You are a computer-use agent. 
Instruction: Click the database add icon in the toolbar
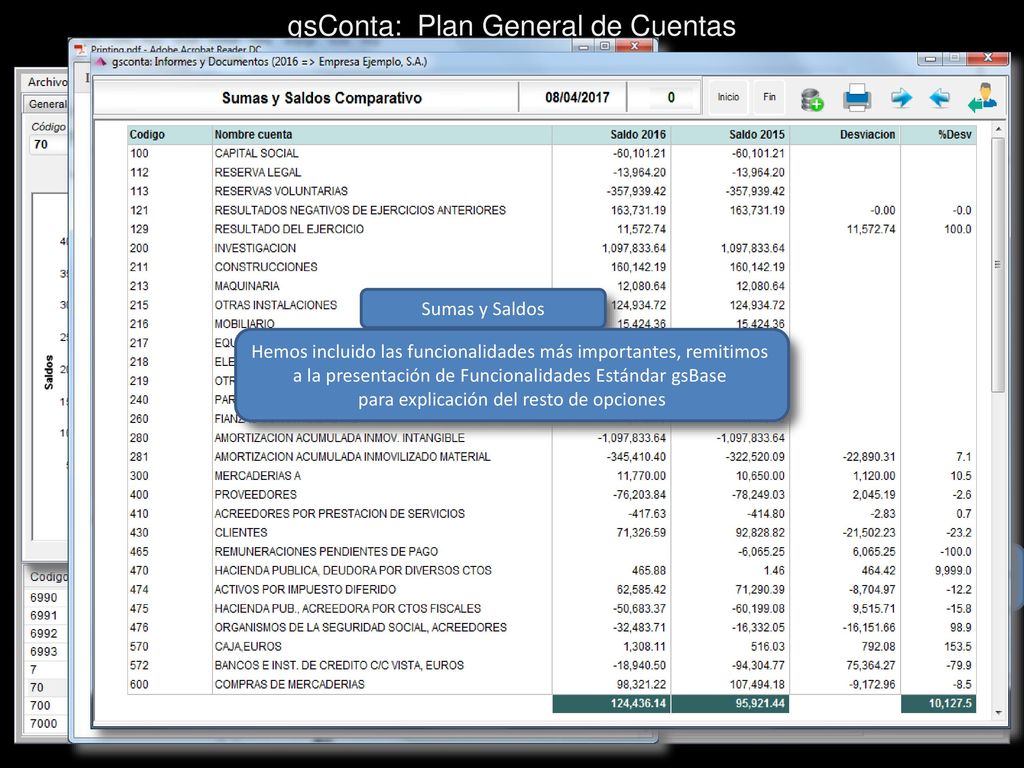[812, 99]
